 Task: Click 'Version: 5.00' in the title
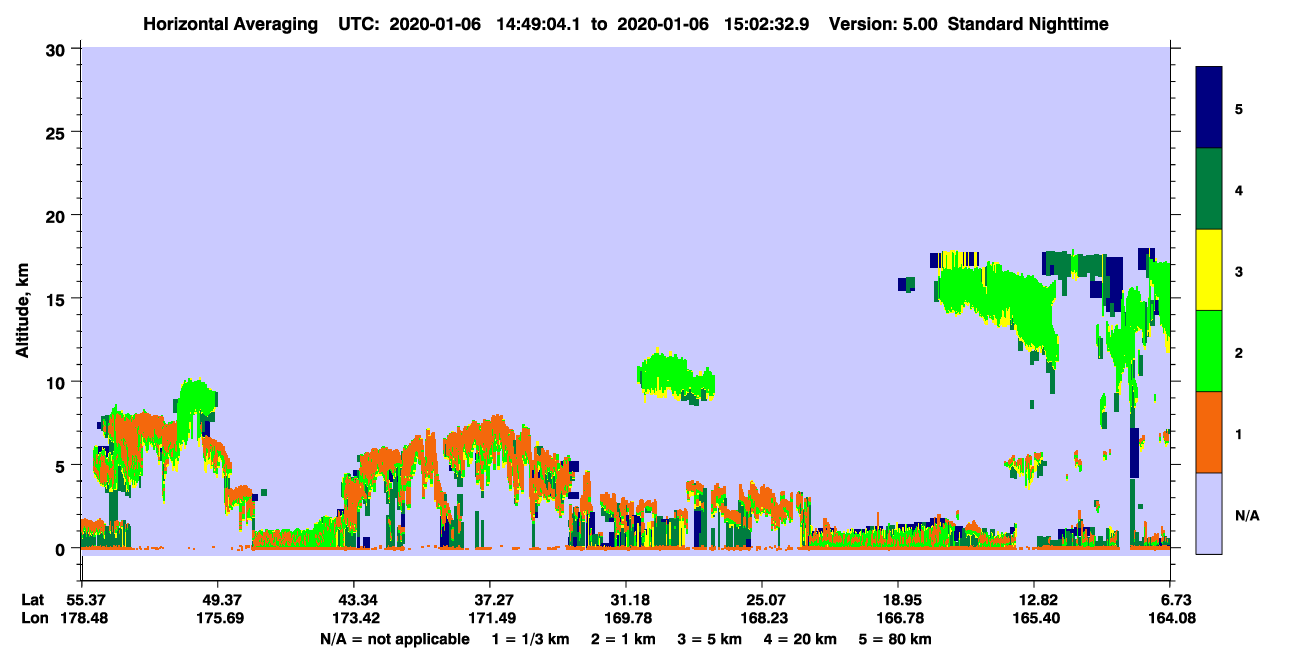pos(883,24)
